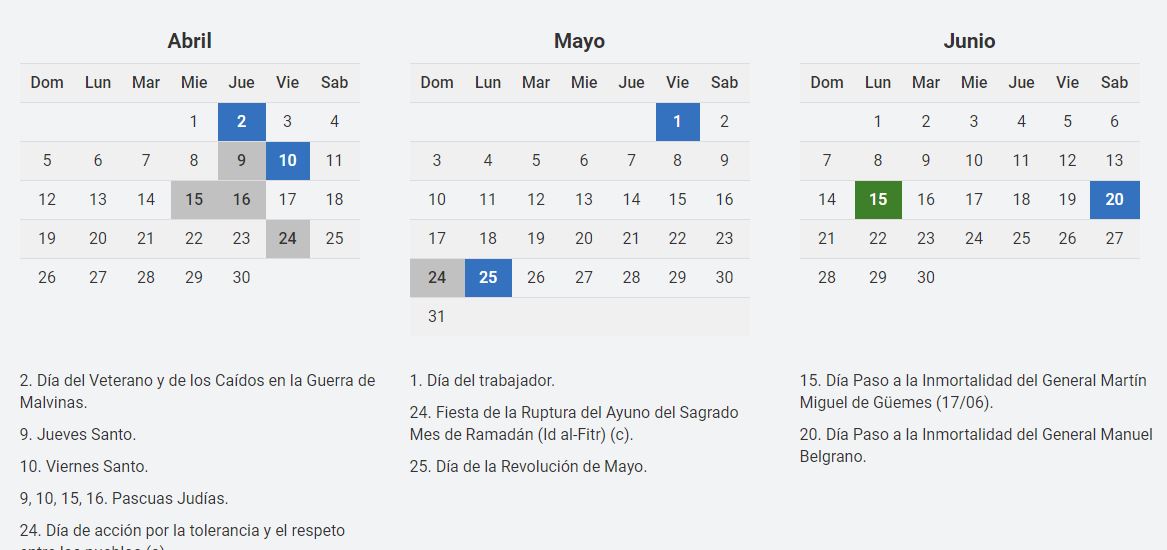
Task: Select April 24 gray highlighted date
Action: point(288,239)
